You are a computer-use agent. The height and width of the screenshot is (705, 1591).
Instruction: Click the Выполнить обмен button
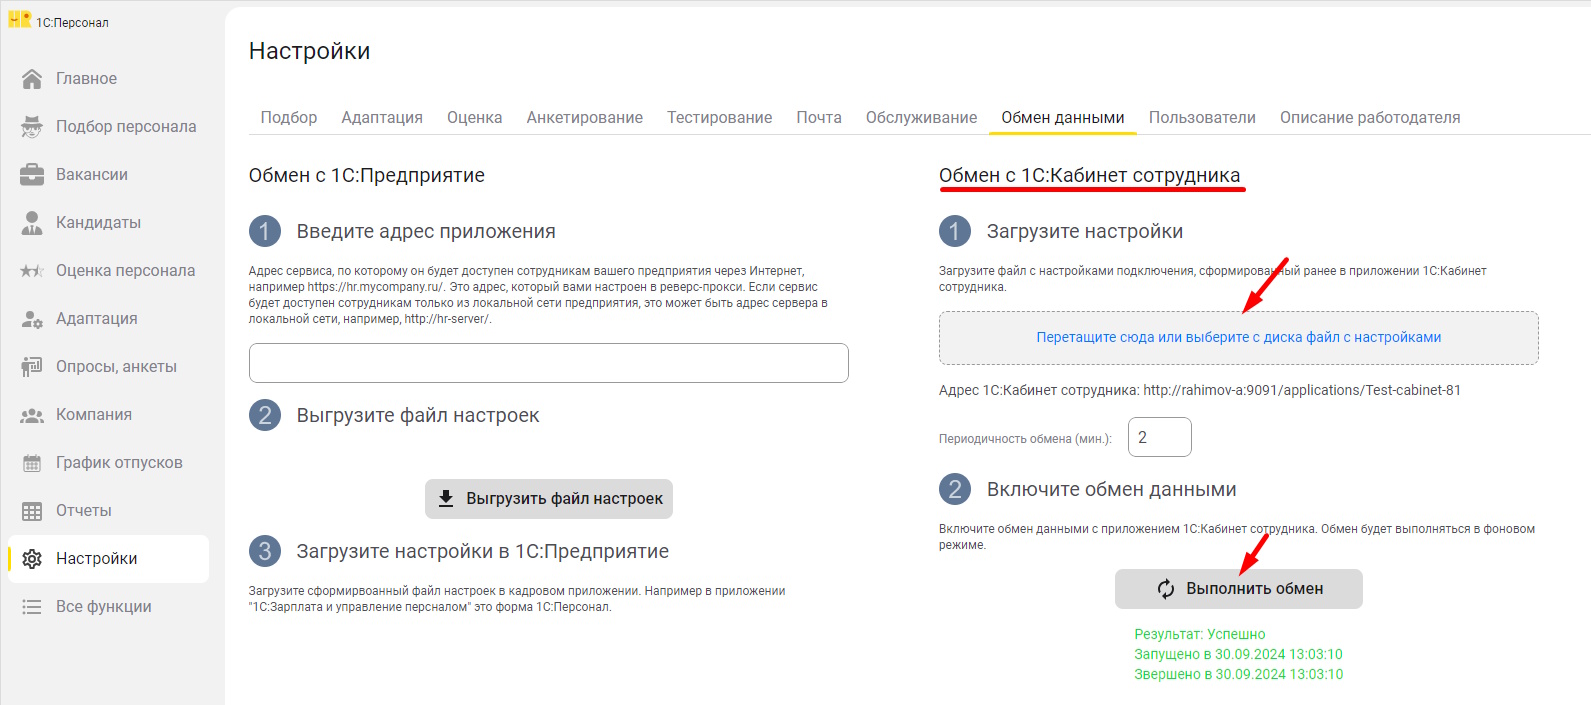[x=1239, y=589]
